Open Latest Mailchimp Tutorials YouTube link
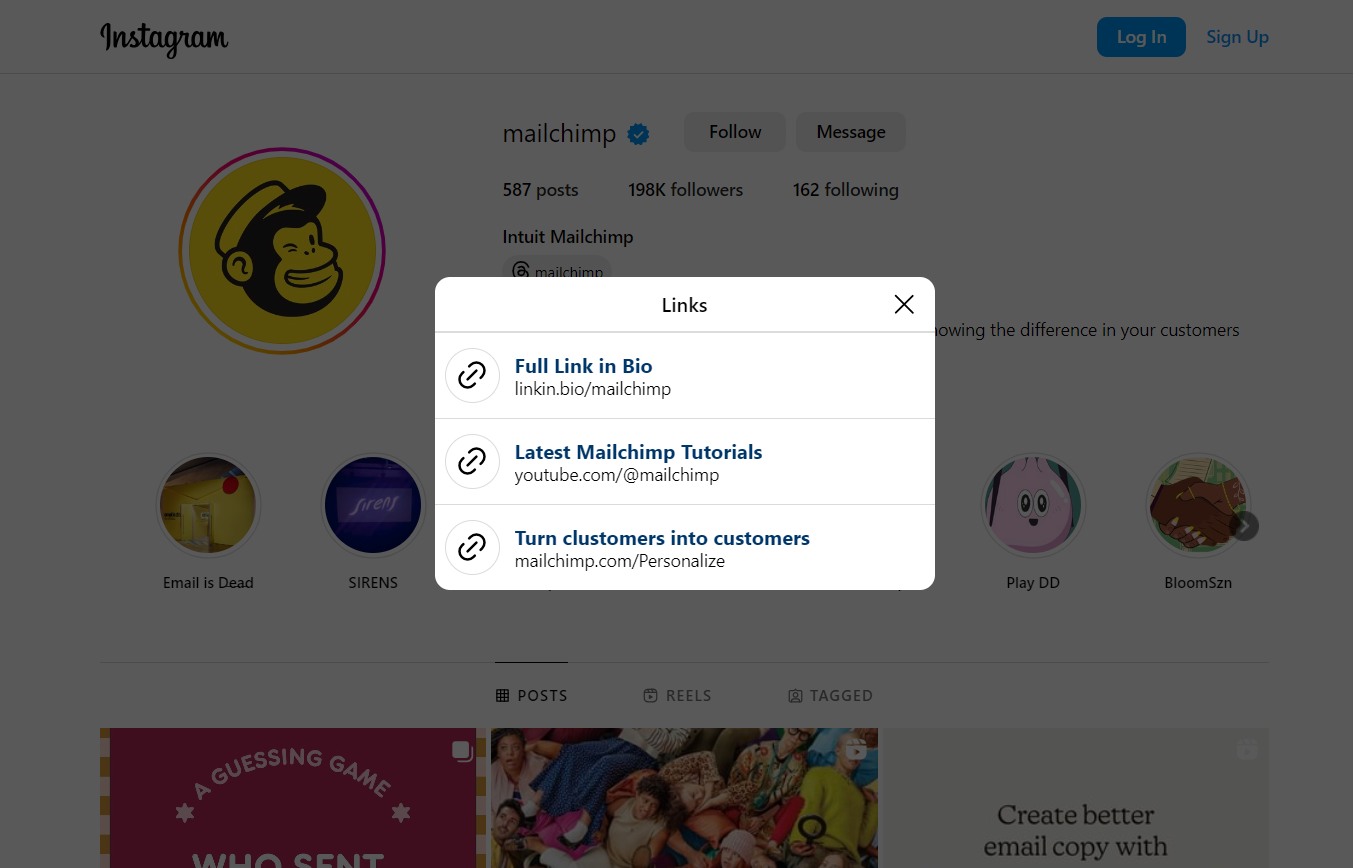 point(638,453)
